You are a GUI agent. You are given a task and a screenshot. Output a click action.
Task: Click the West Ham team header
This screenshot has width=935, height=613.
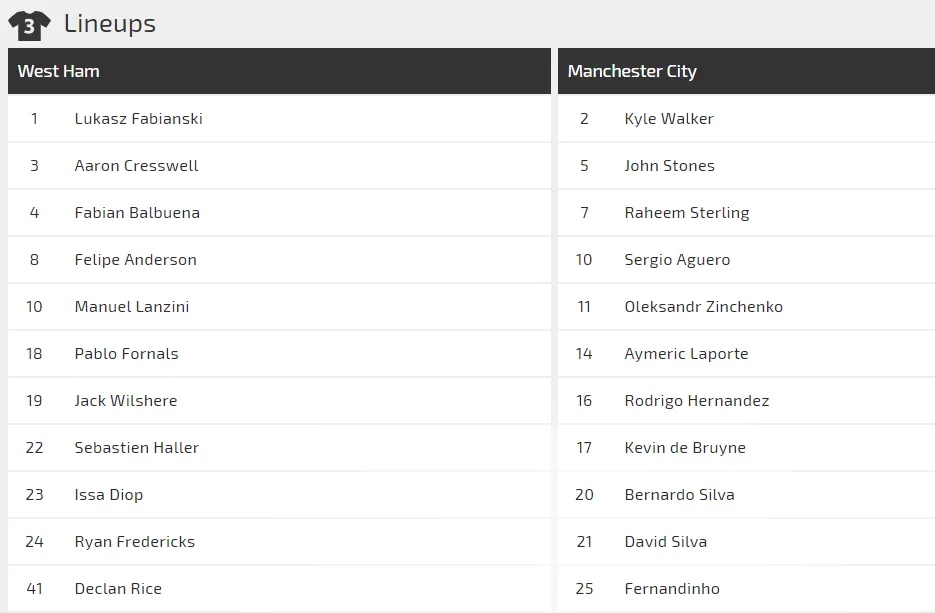(58, 71)
